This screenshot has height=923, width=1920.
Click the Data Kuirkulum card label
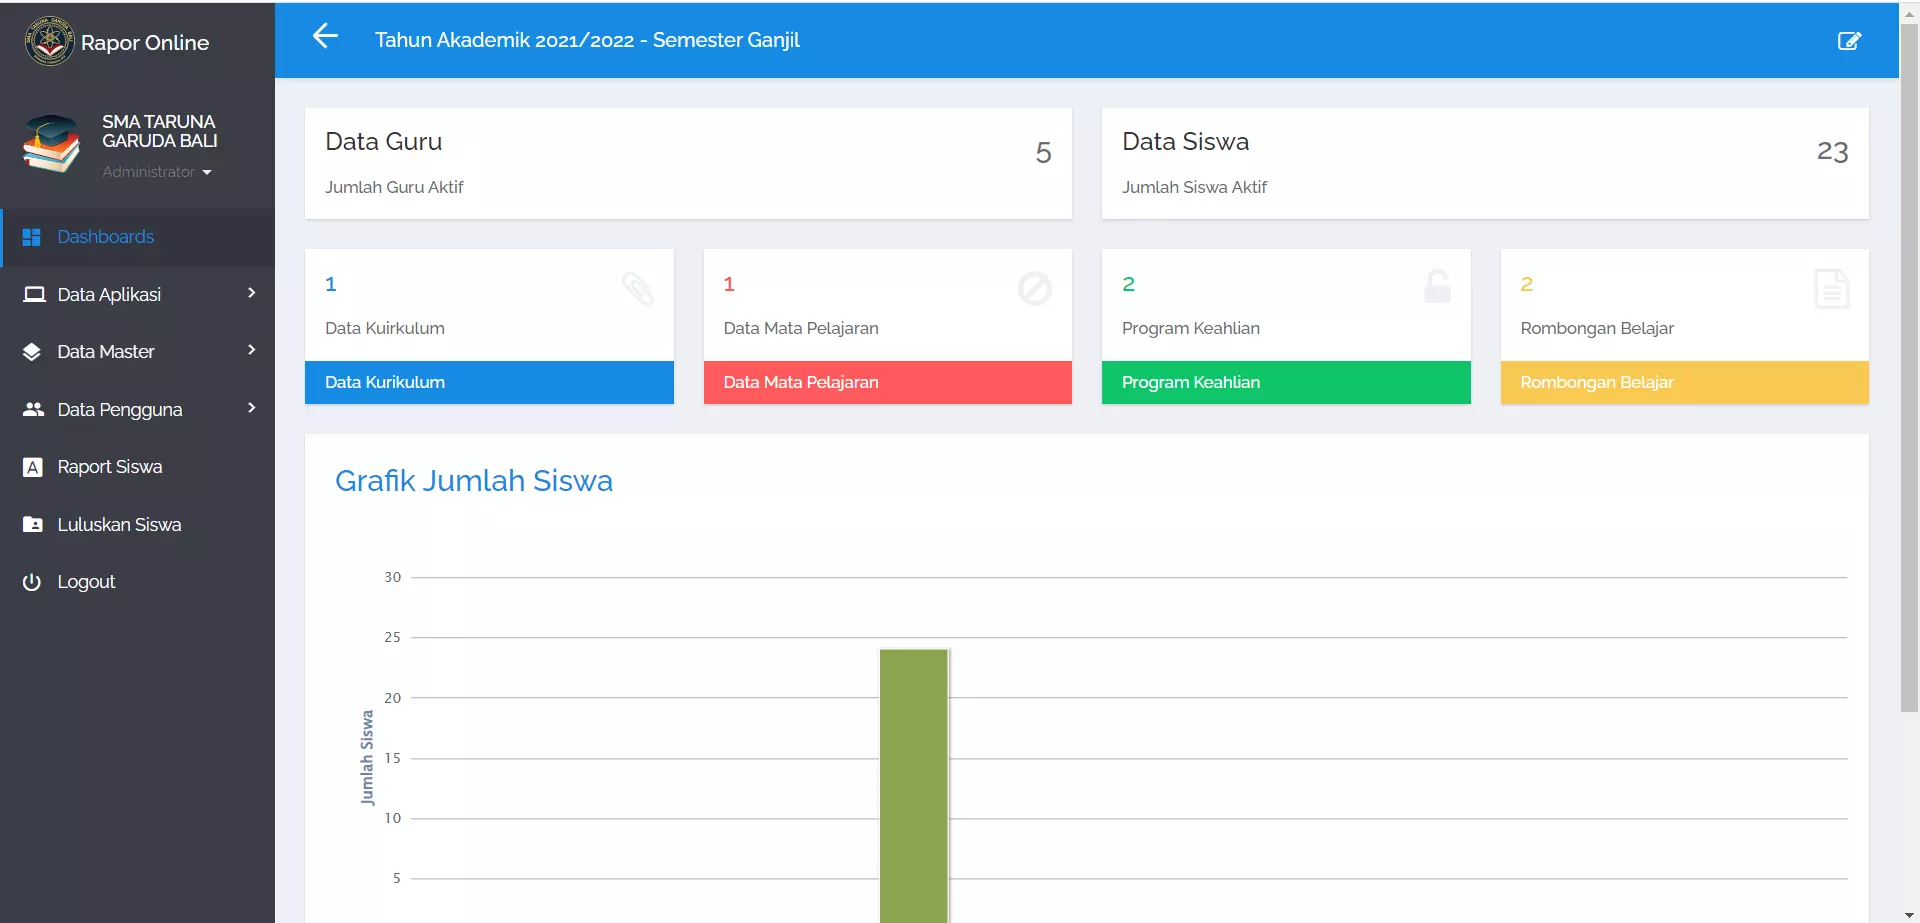pos(385,328)
